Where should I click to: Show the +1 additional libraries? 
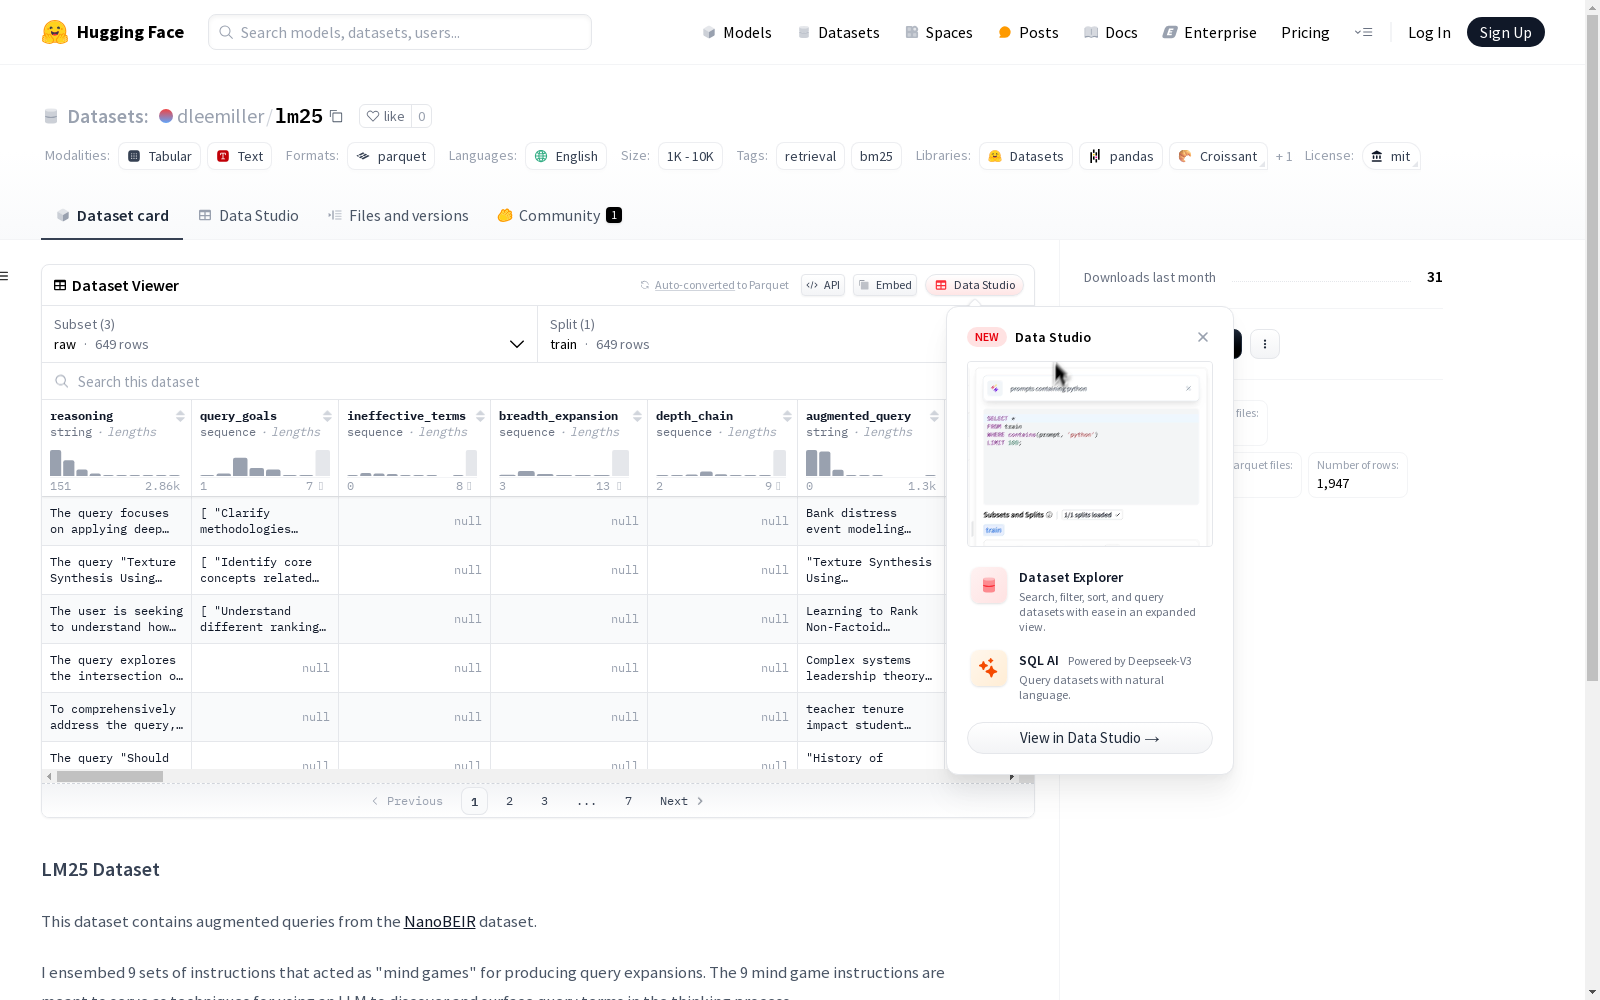(x=1284, y=156)
